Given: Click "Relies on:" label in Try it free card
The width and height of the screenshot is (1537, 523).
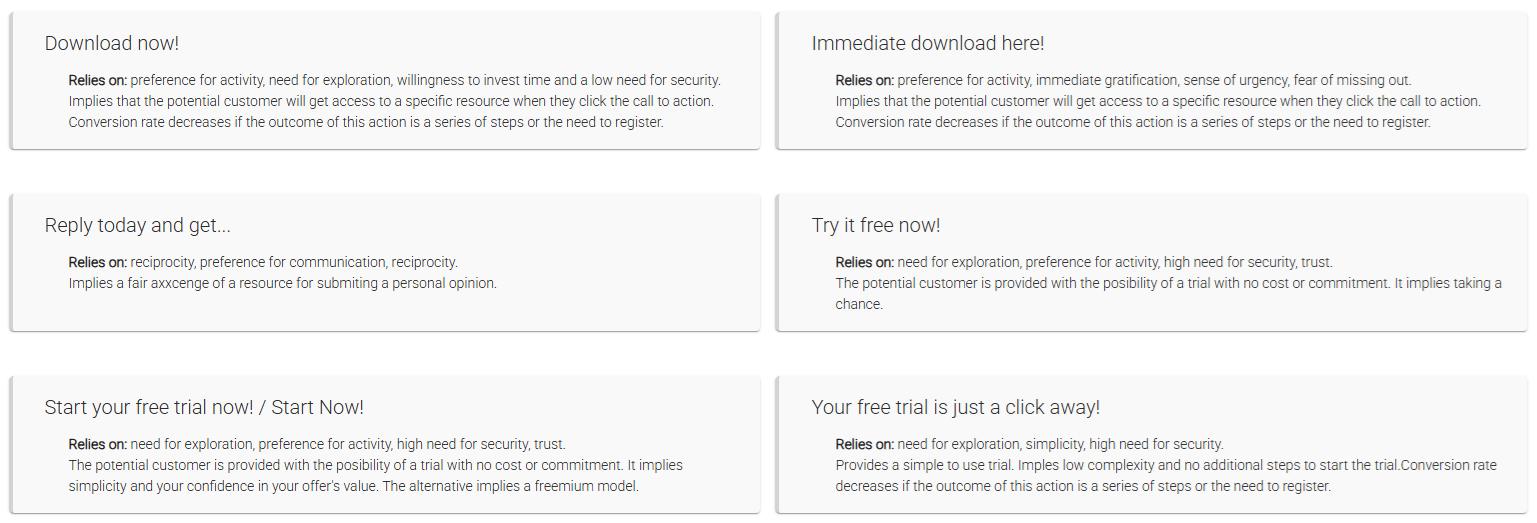Looking at the screenshot, I should (865, 262).
